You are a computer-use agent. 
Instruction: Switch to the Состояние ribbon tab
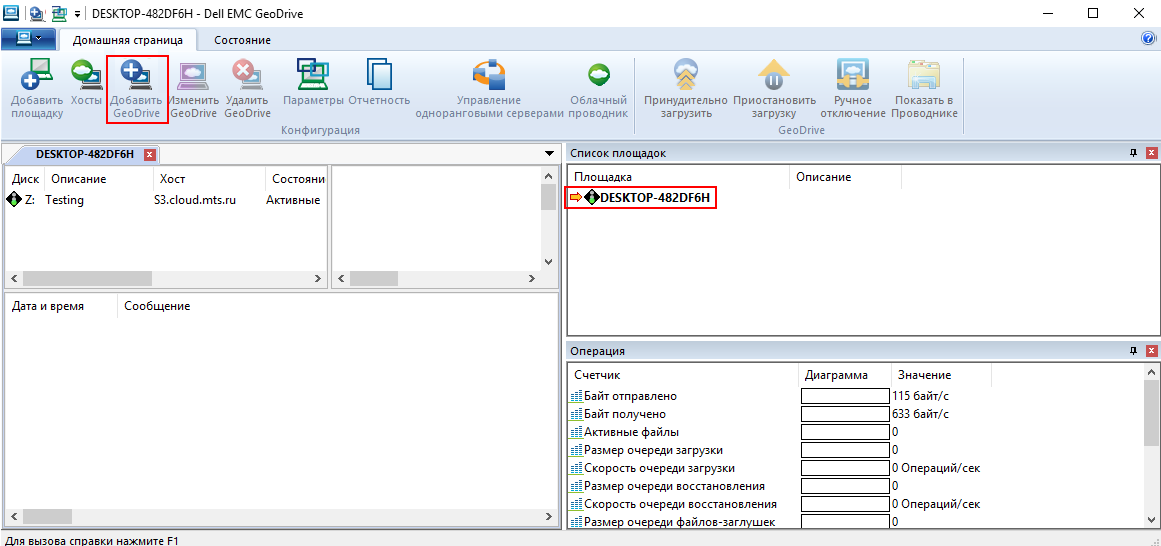242,40
